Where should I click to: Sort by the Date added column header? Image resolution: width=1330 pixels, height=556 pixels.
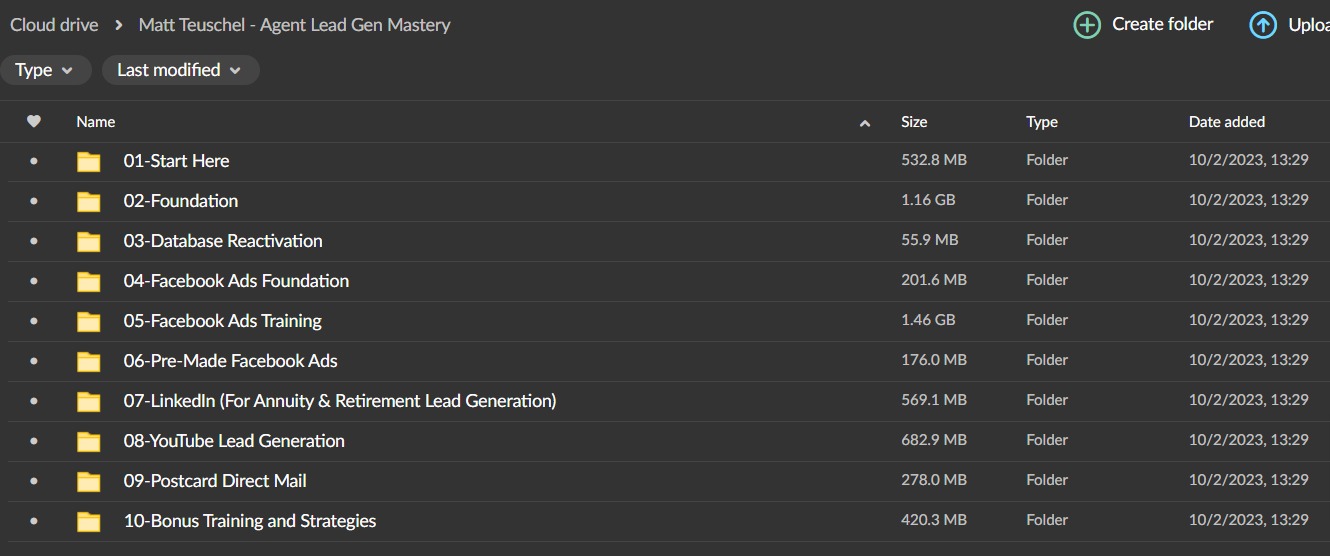pos(1227,121)
